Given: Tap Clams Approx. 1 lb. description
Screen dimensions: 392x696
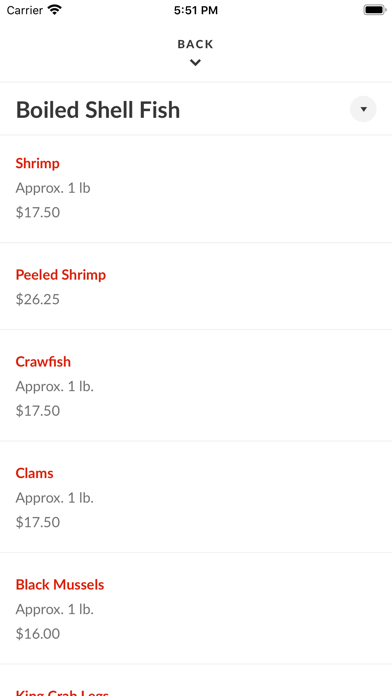Looking at the screenshot, I should 55,498.
